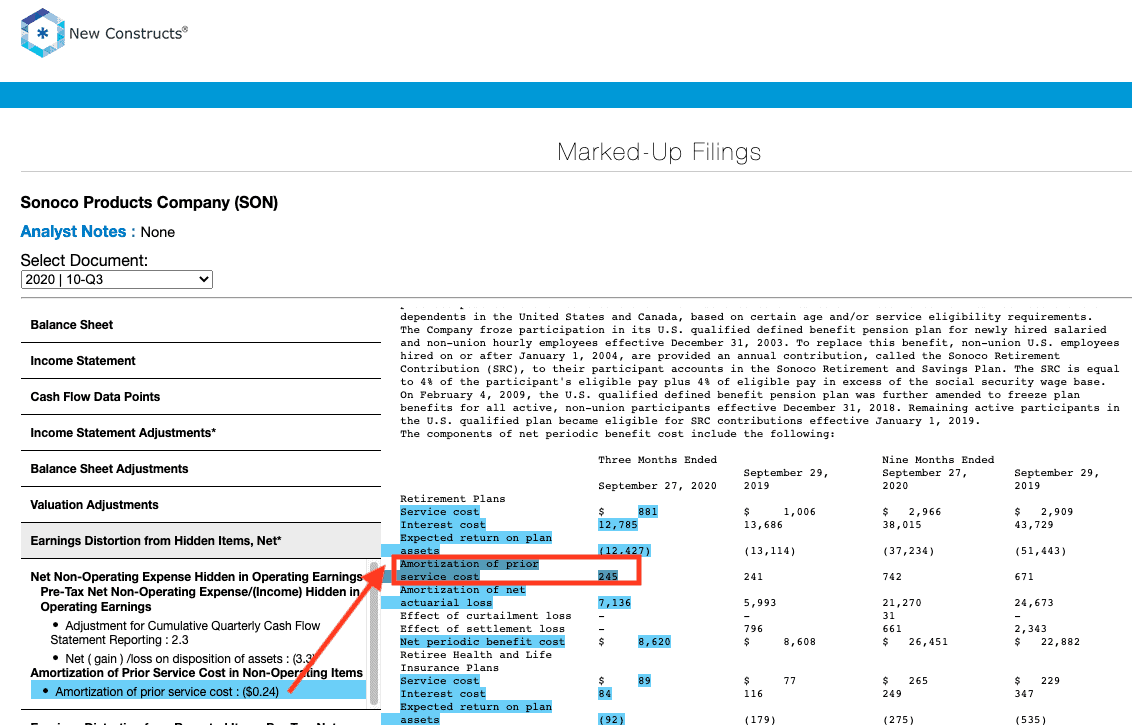Click retiree plan Interest cost value 84

click(x=605, y=694)
